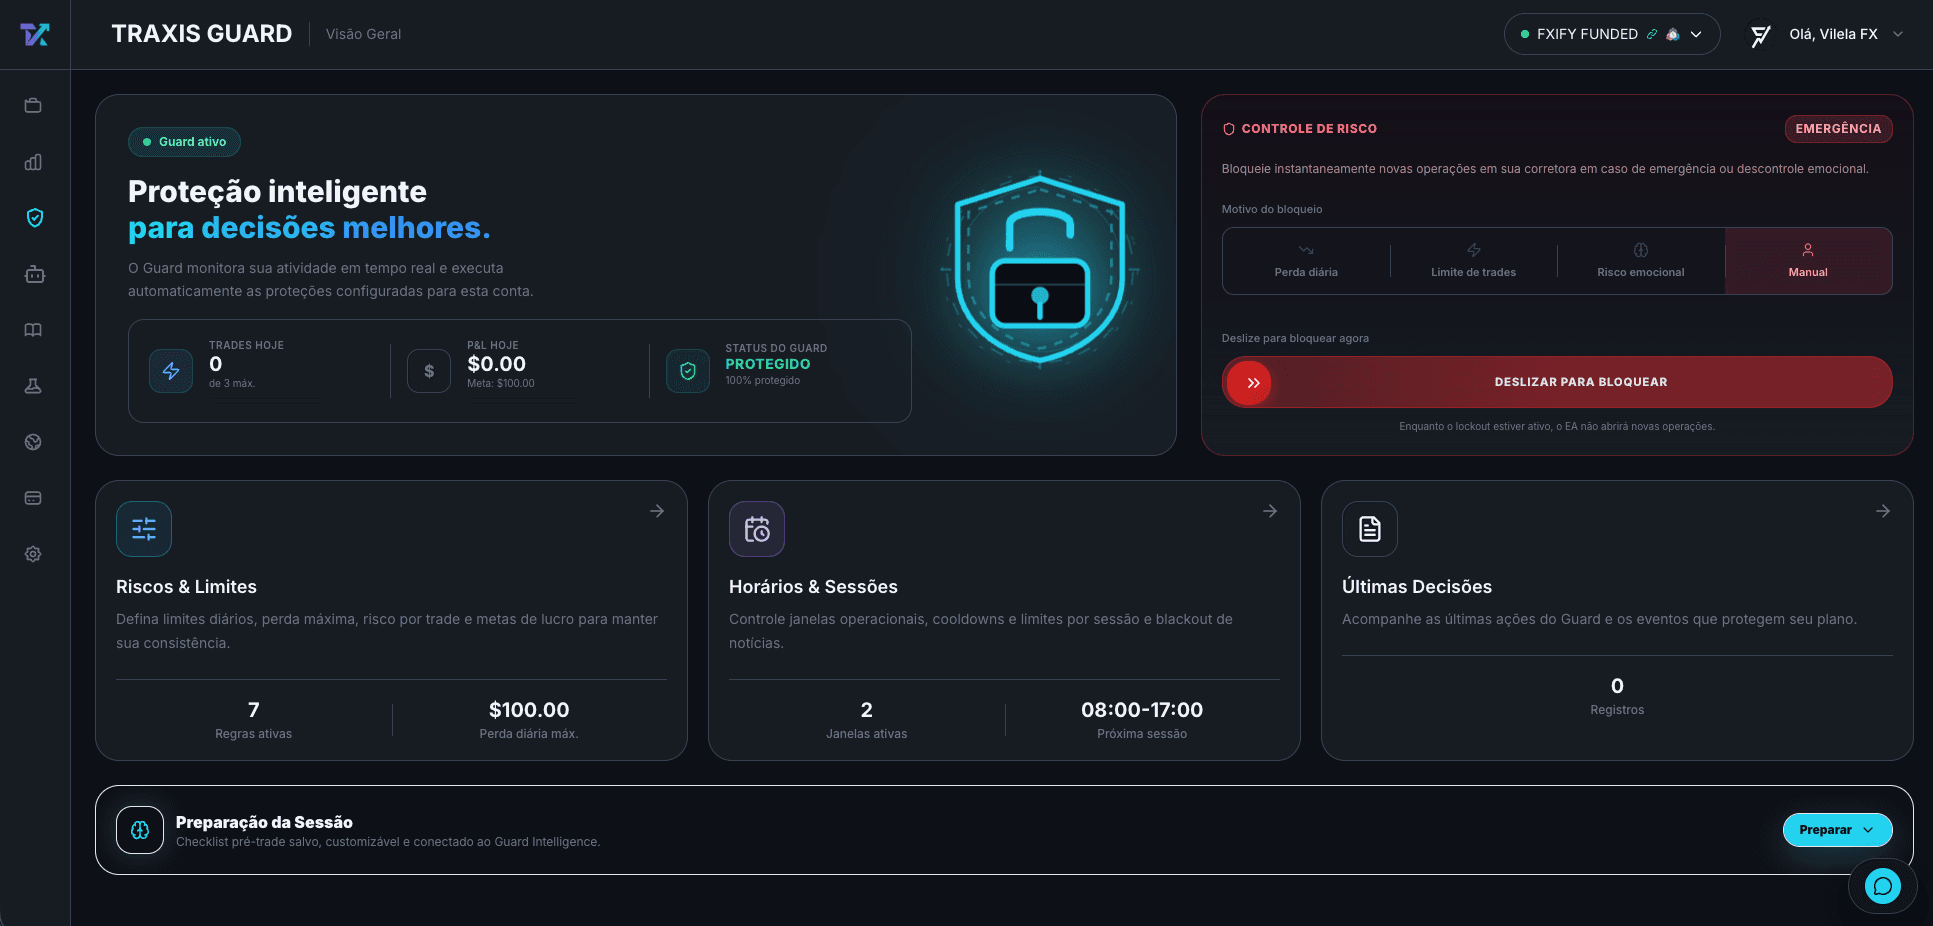Select the shield Guard icon in sidebar
The height and width of the screenshot is (926, 1933).
pos(35,218)
